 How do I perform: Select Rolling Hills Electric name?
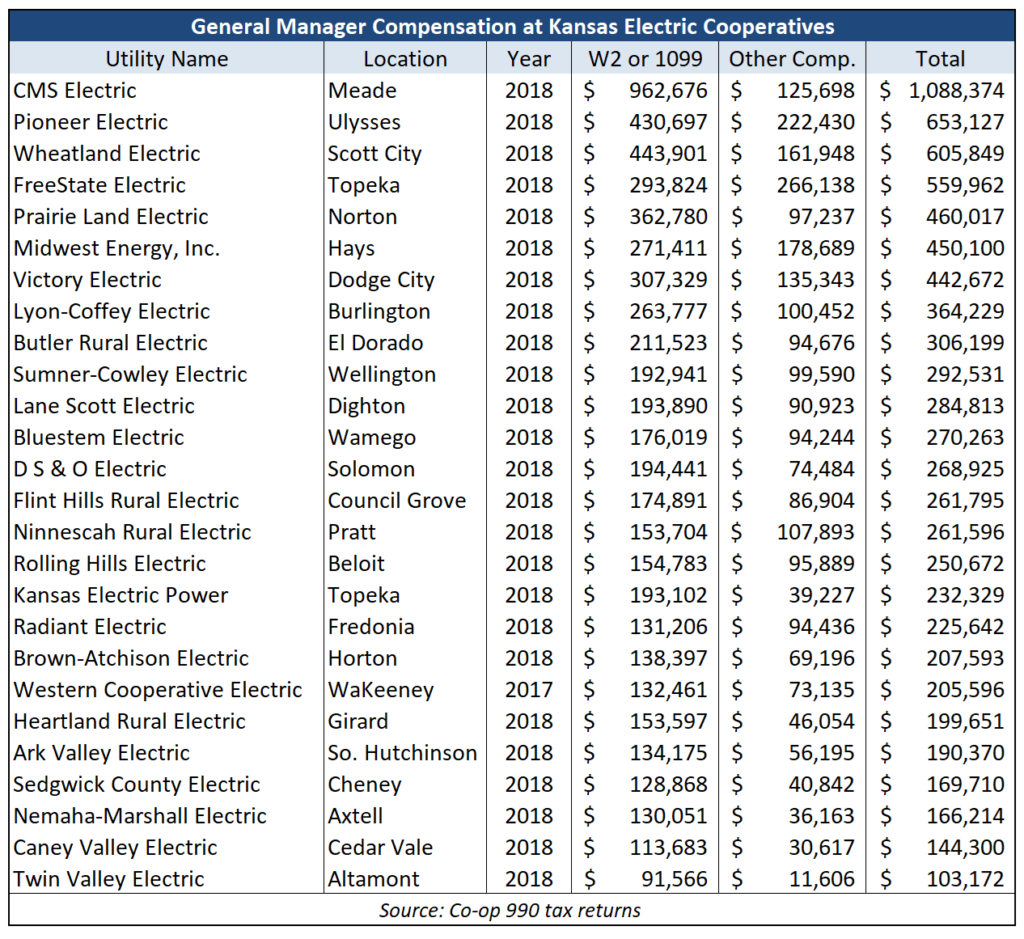coord(110,564)
